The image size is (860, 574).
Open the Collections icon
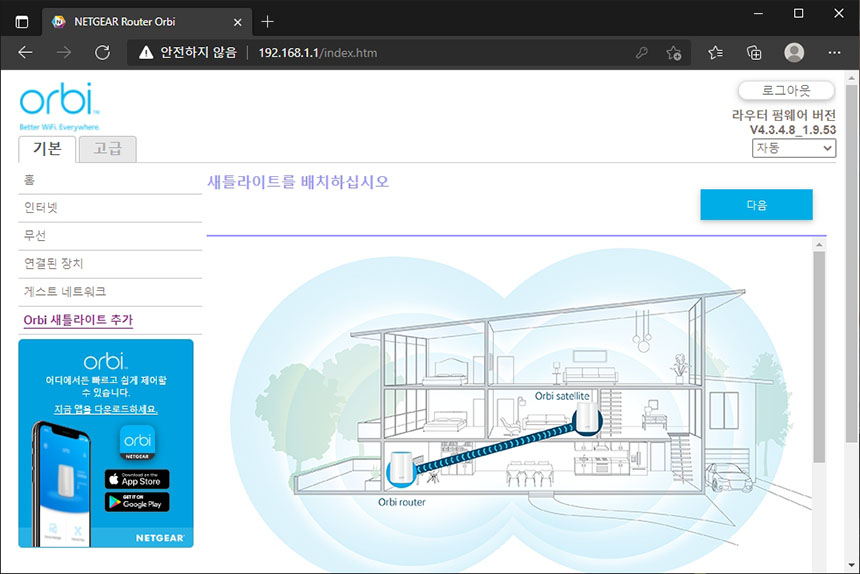[754, 53]
